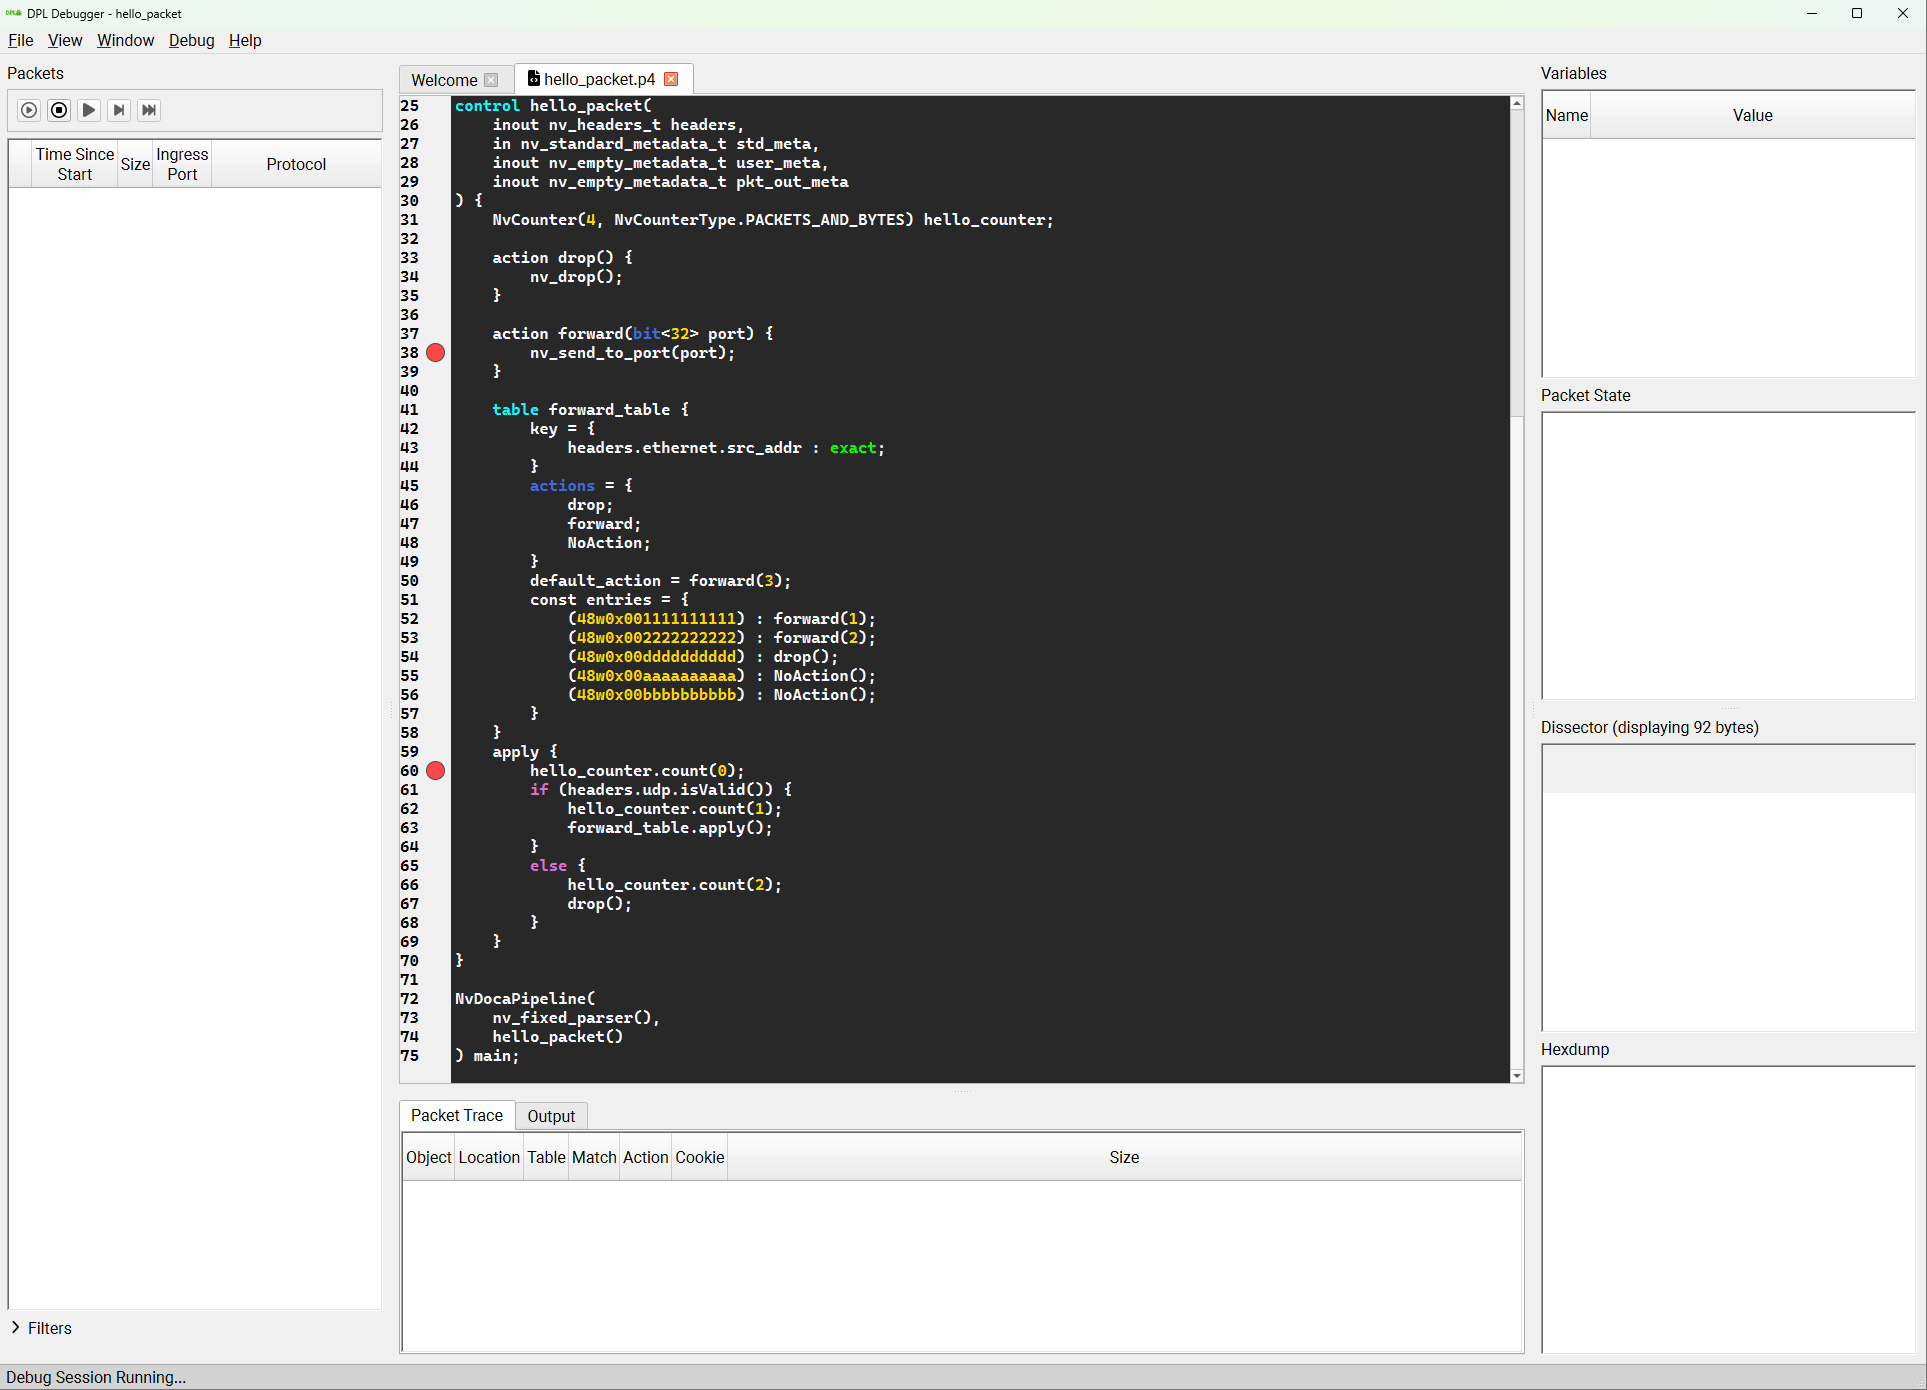Open the Help menu
Screen dimensions: 1927x1390
click(245, 40)
